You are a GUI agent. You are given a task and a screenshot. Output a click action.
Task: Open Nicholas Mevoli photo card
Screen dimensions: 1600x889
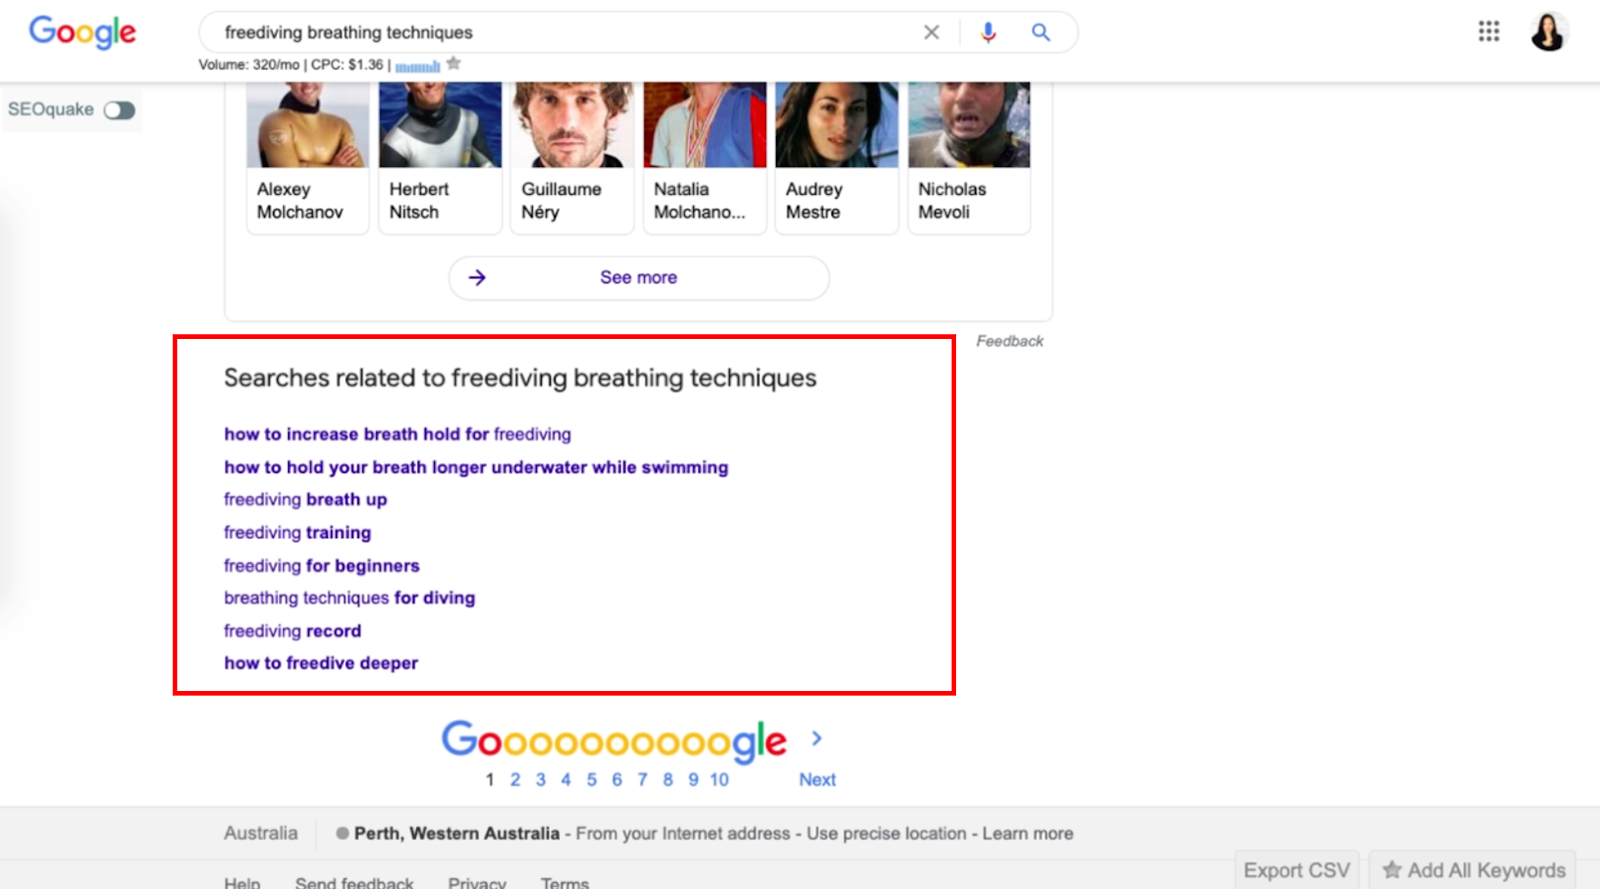[x=969, y=158]
